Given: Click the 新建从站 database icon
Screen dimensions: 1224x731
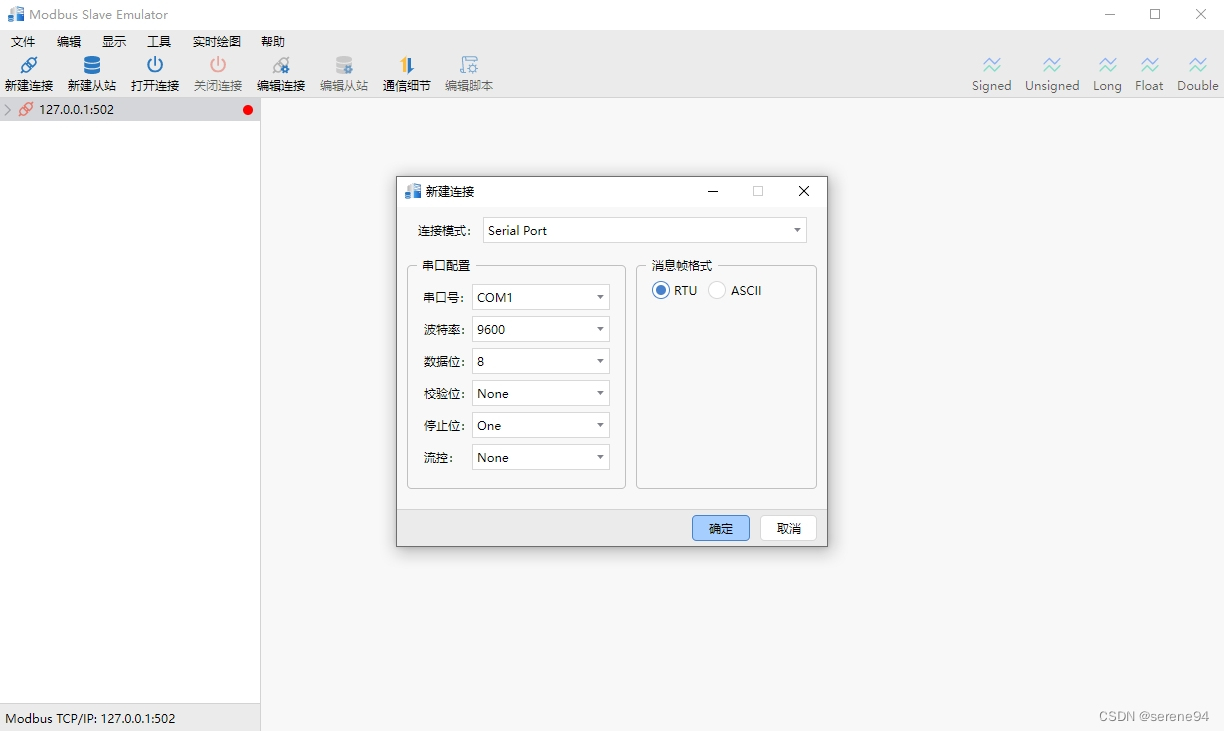Looking at the screenshot, I should click(92, 66).
